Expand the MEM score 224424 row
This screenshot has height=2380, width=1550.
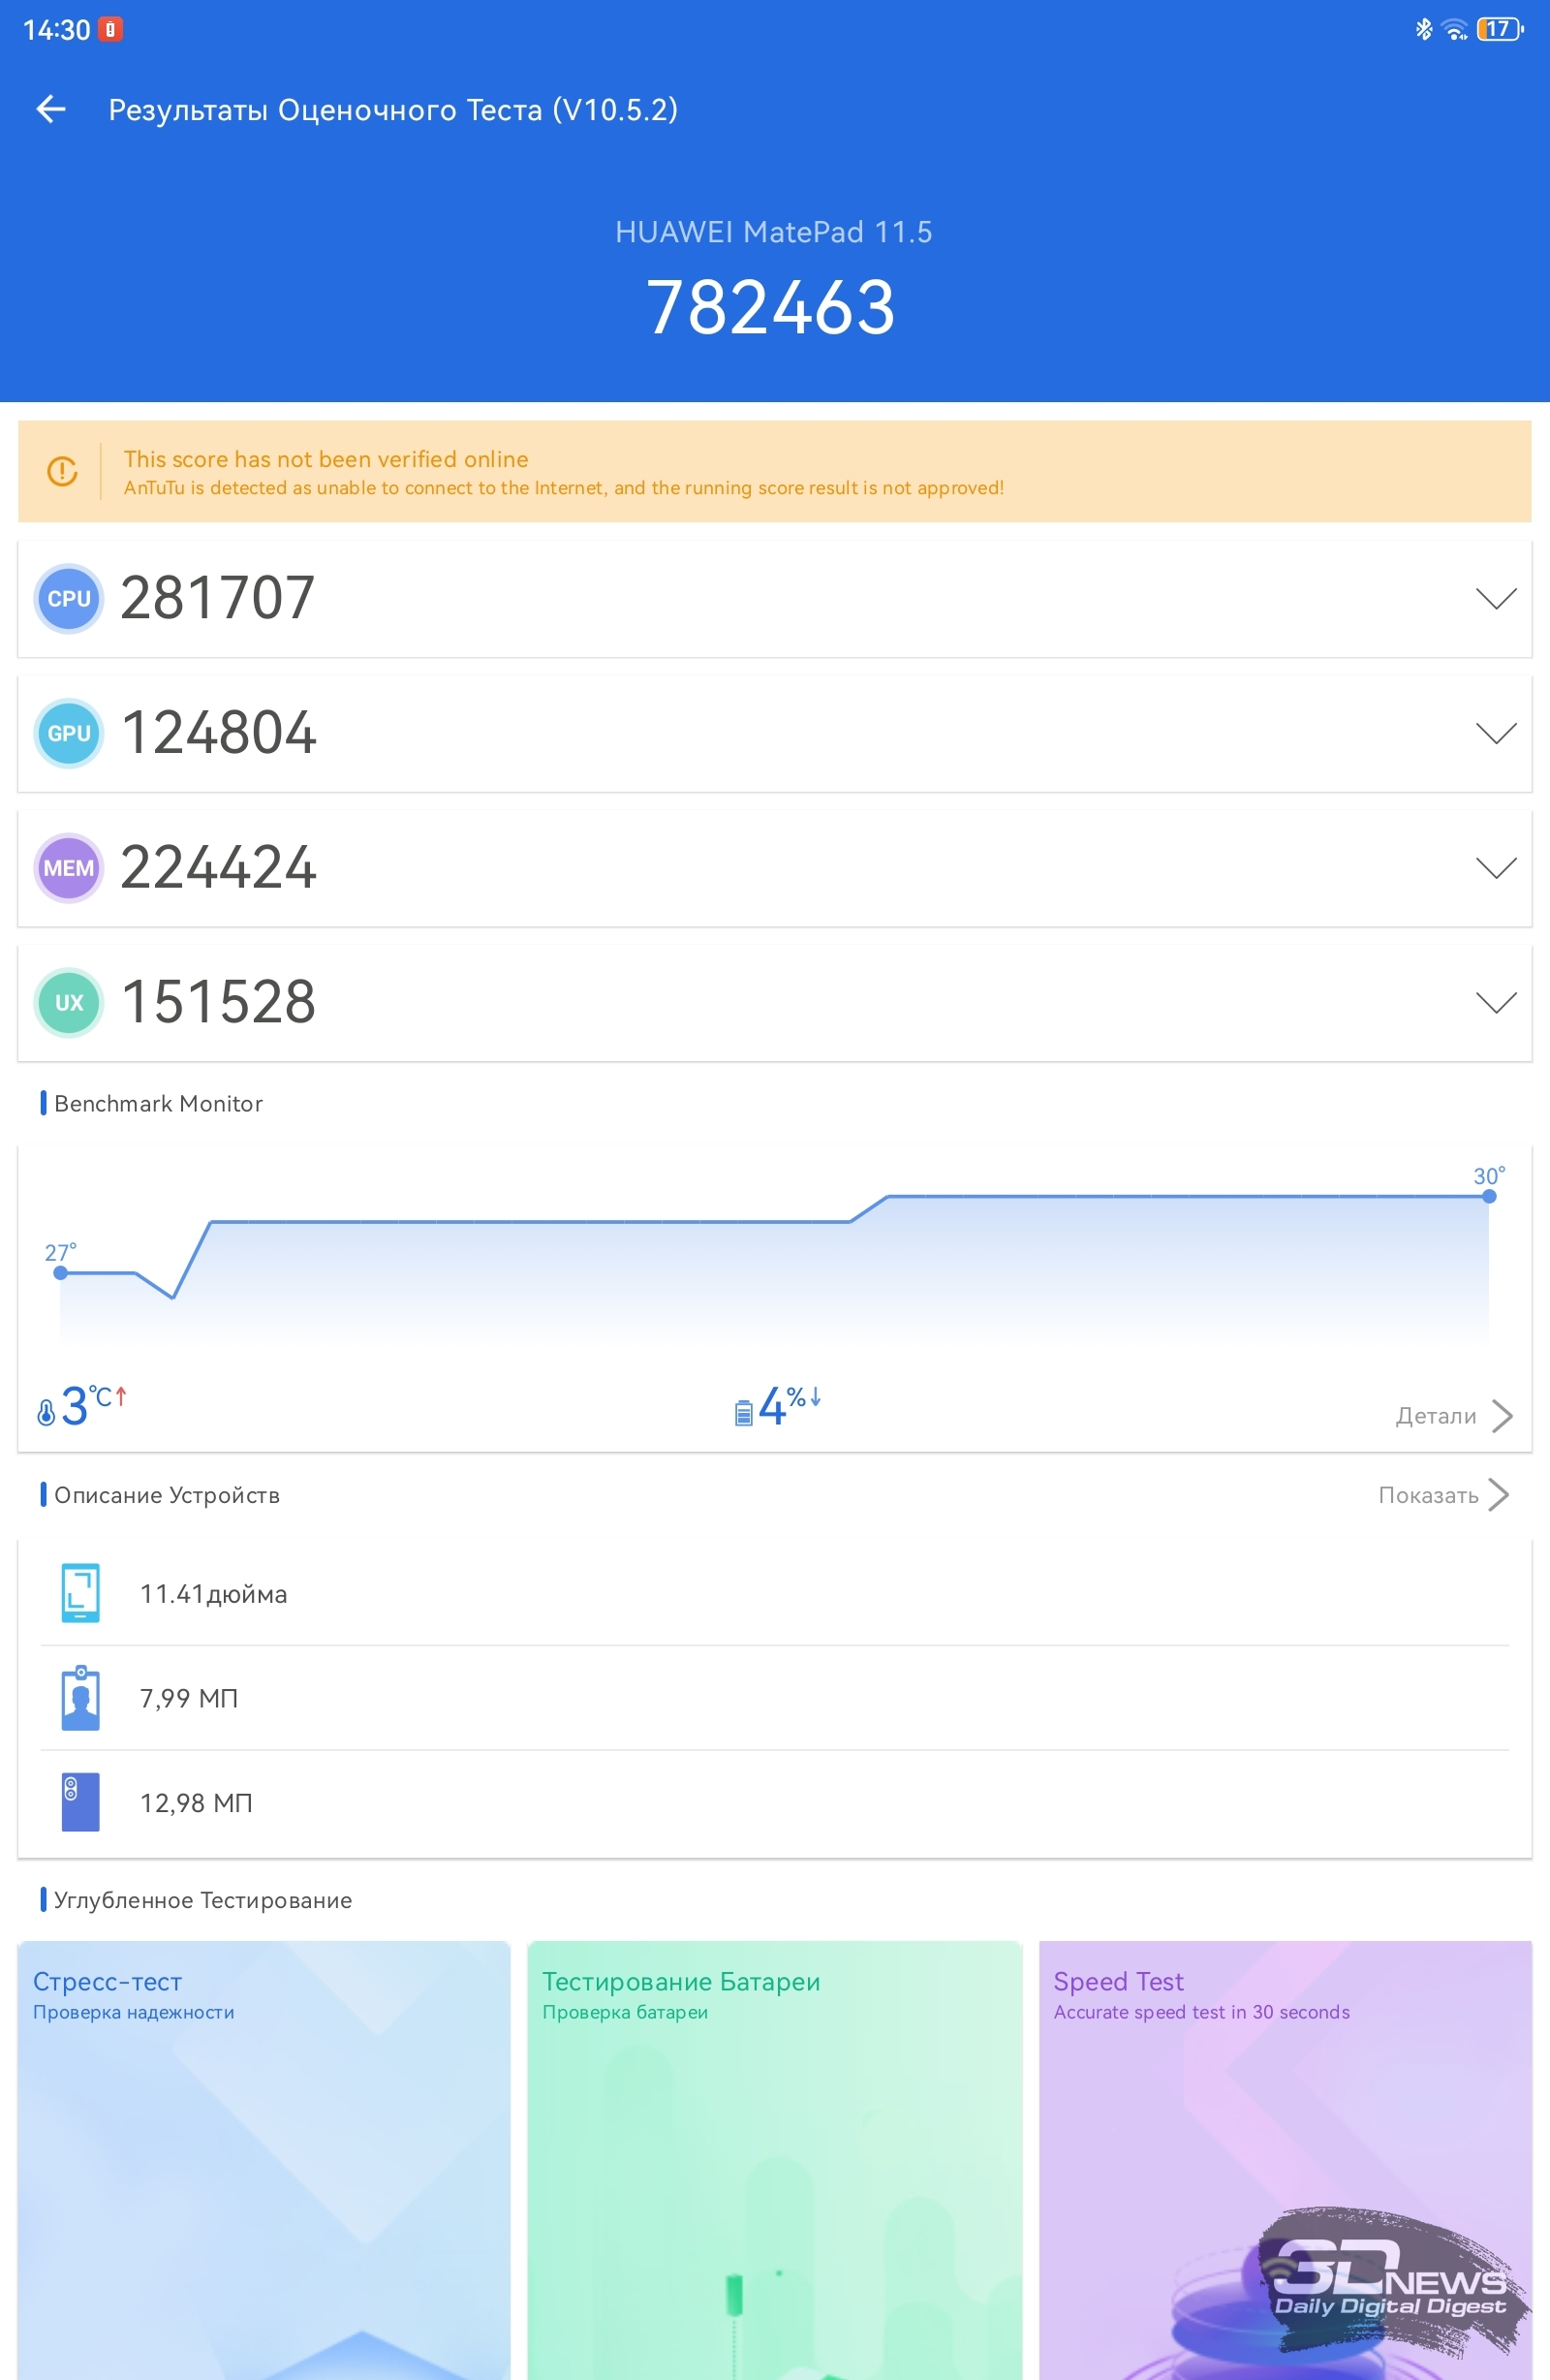pos(774,869)
